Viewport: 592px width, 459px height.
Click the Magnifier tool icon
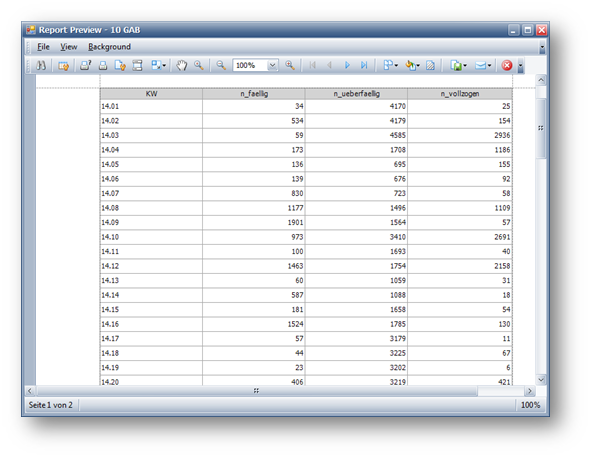coord(199,65)
